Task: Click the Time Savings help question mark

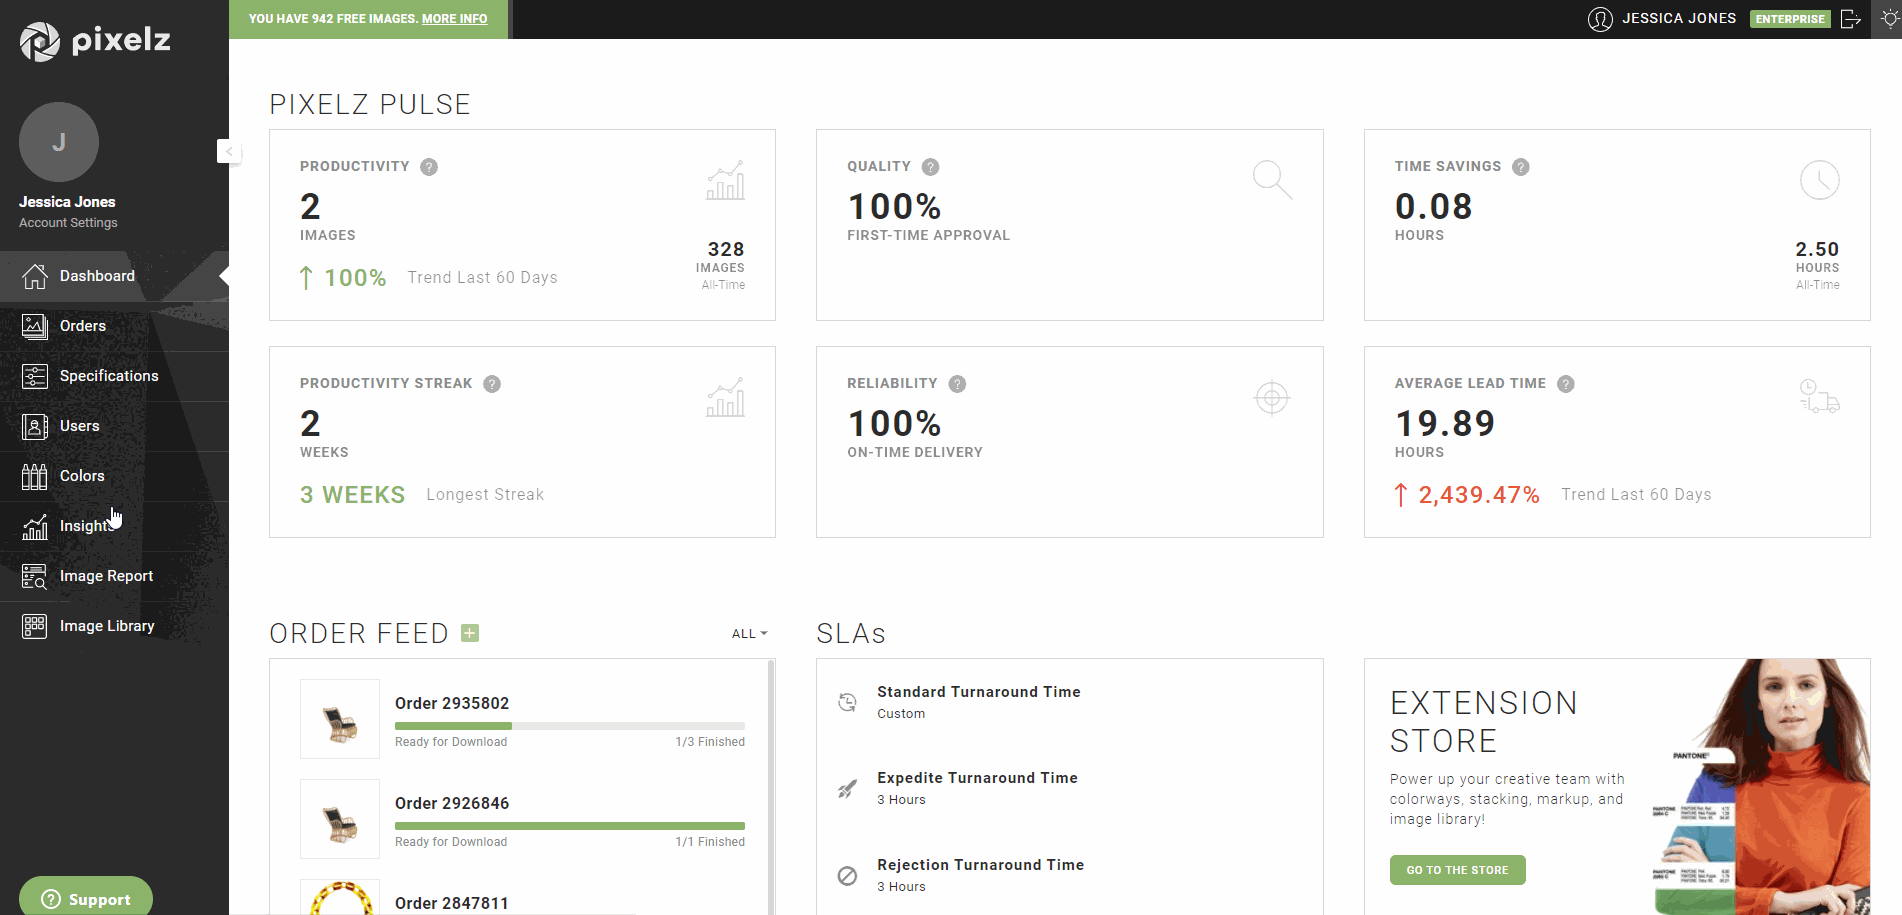Action: coord(1520,167)
